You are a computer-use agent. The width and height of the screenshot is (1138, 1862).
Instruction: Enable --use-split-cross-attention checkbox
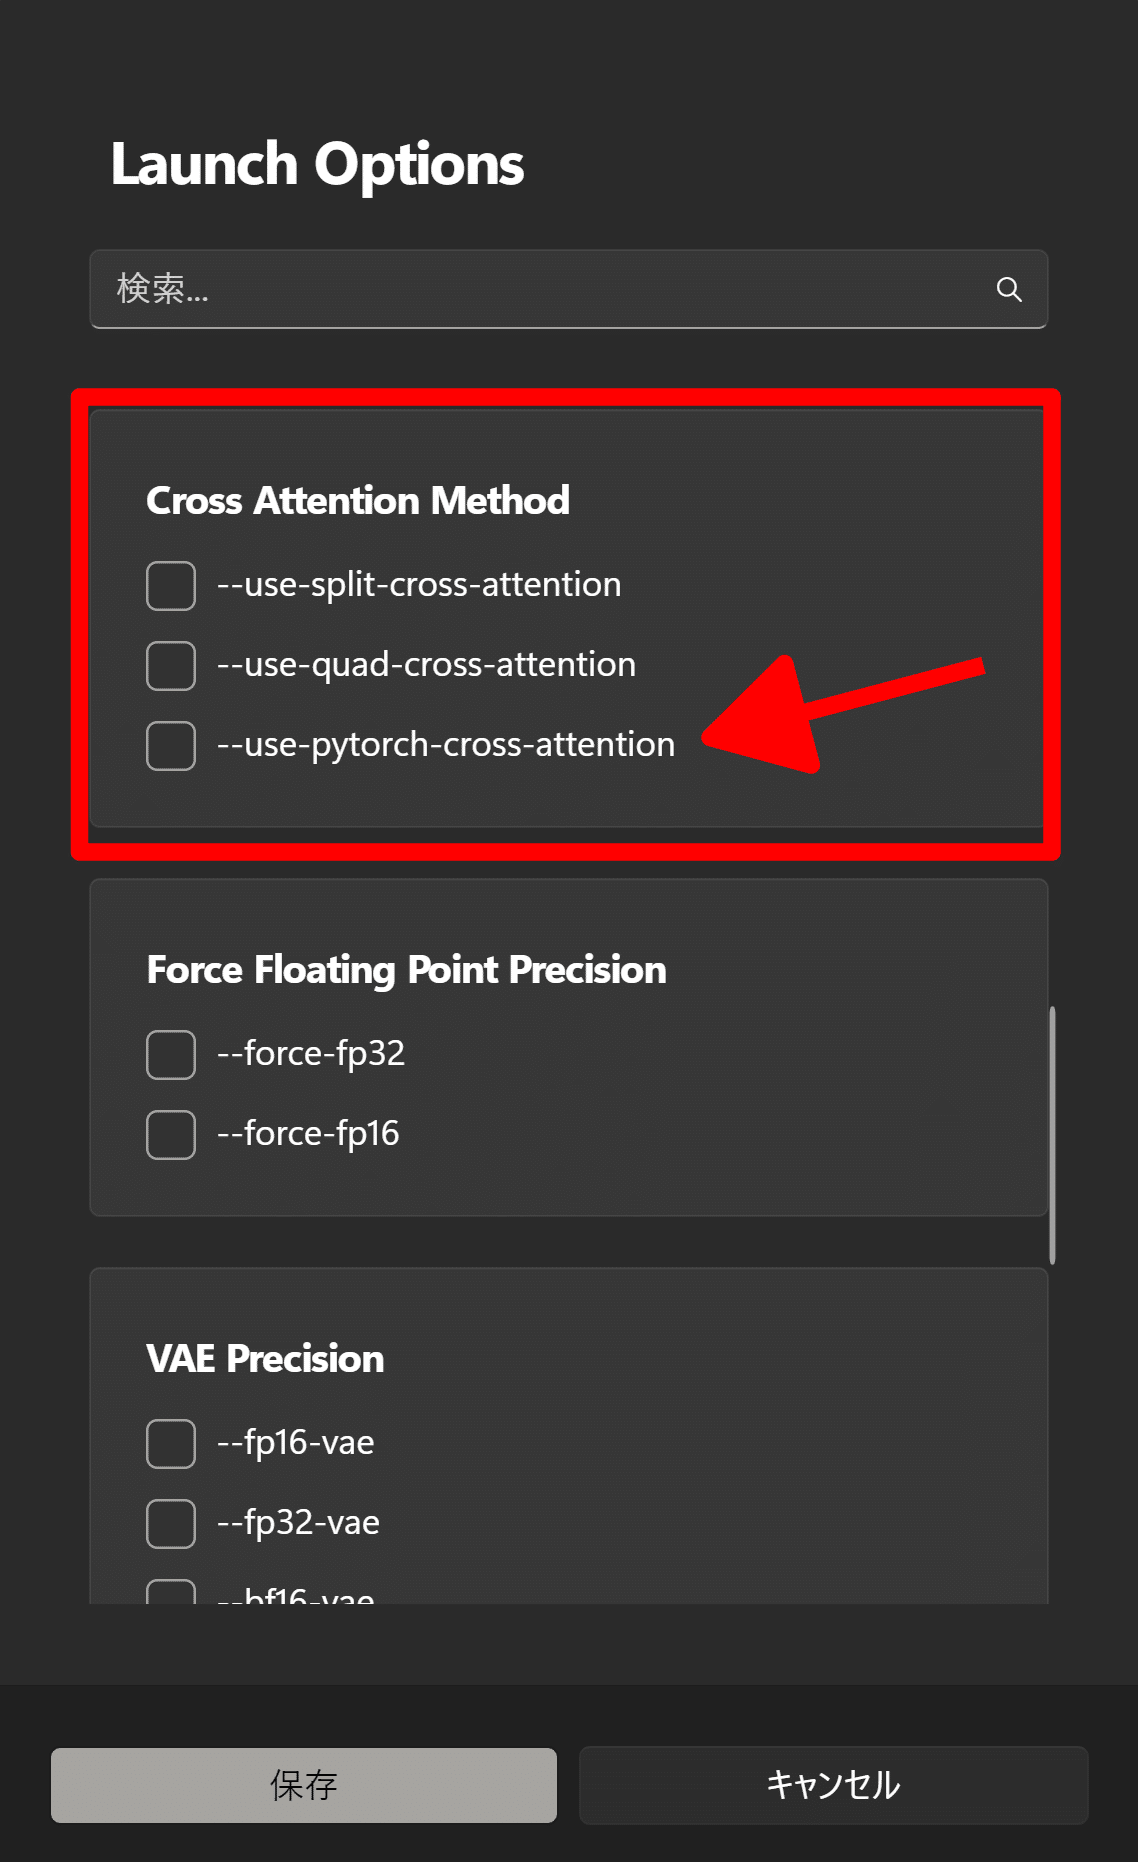point(171,586)
